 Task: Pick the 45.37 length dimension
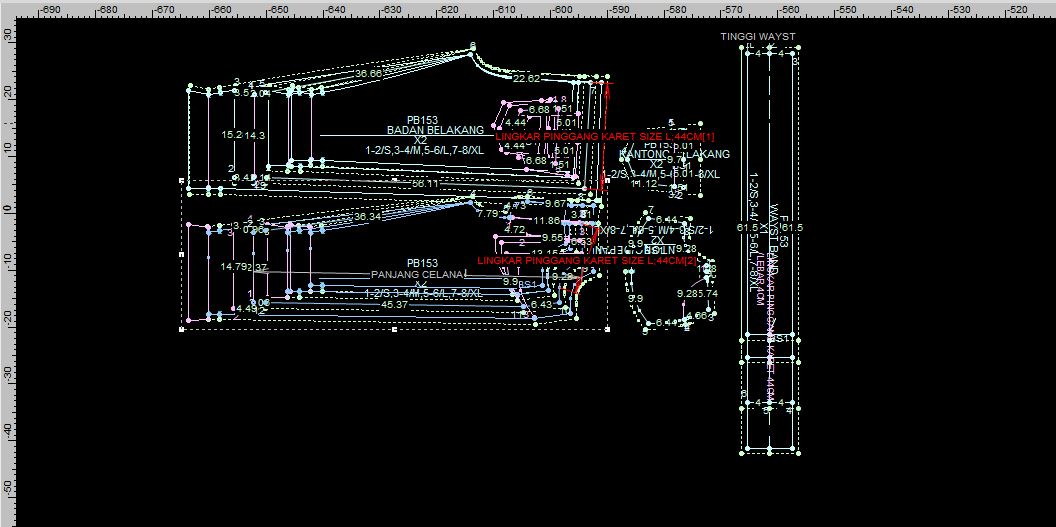click(x=394, y=304)
